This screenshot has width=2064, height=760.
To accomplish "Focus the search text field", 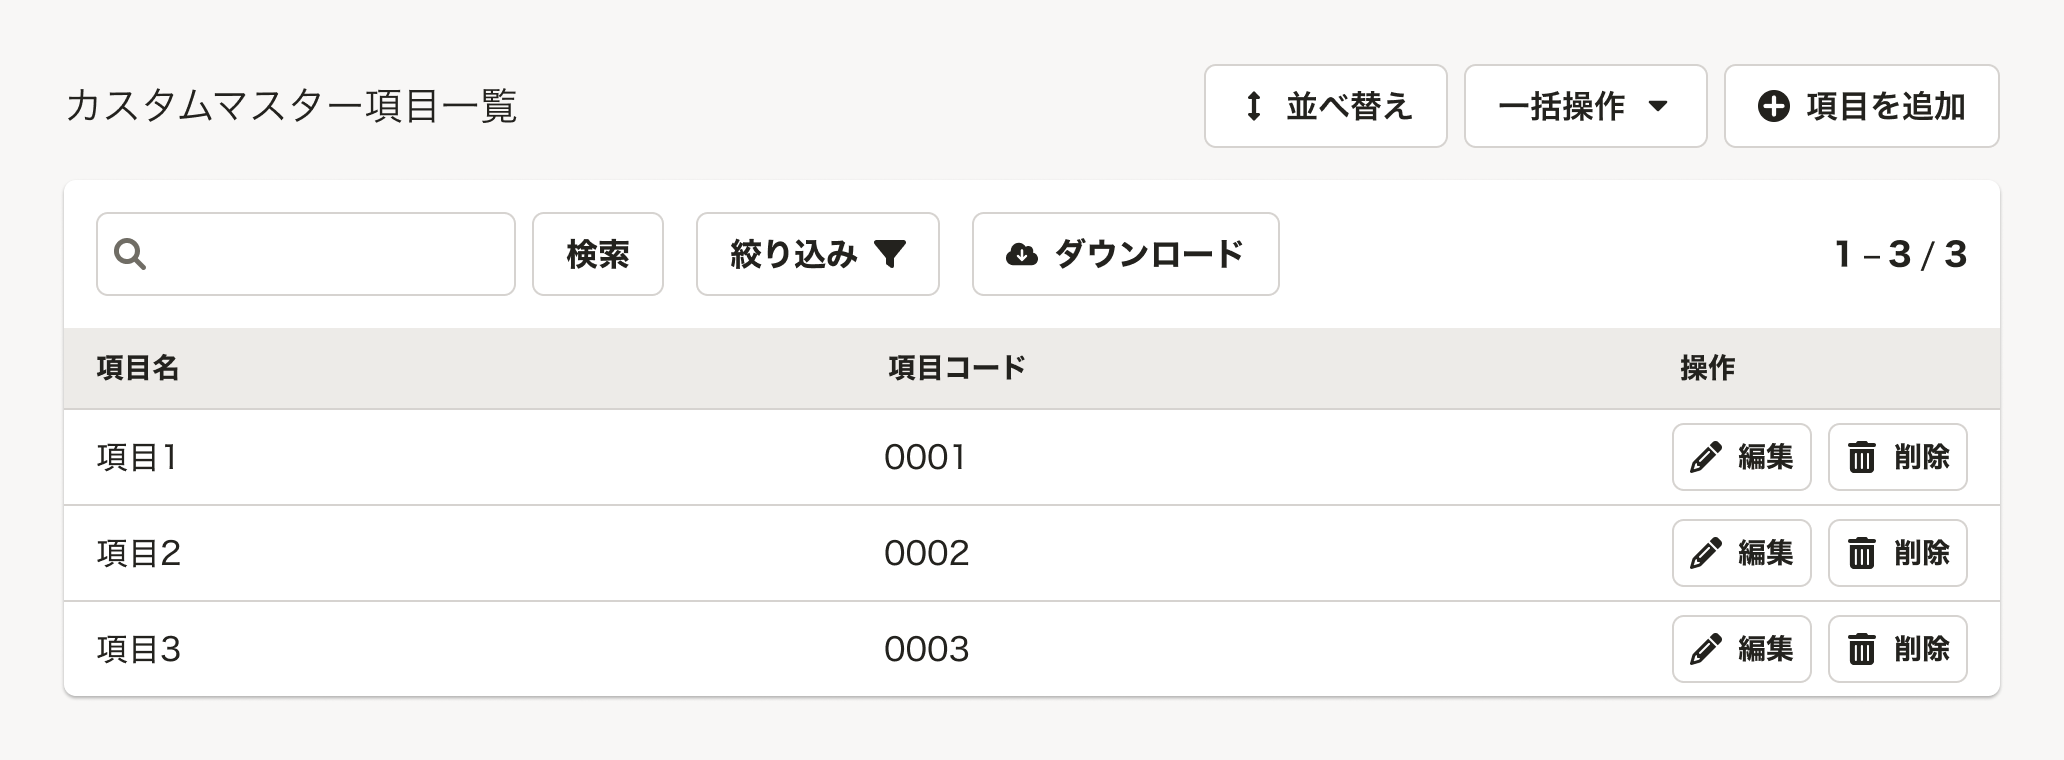I will pos(306,254).
